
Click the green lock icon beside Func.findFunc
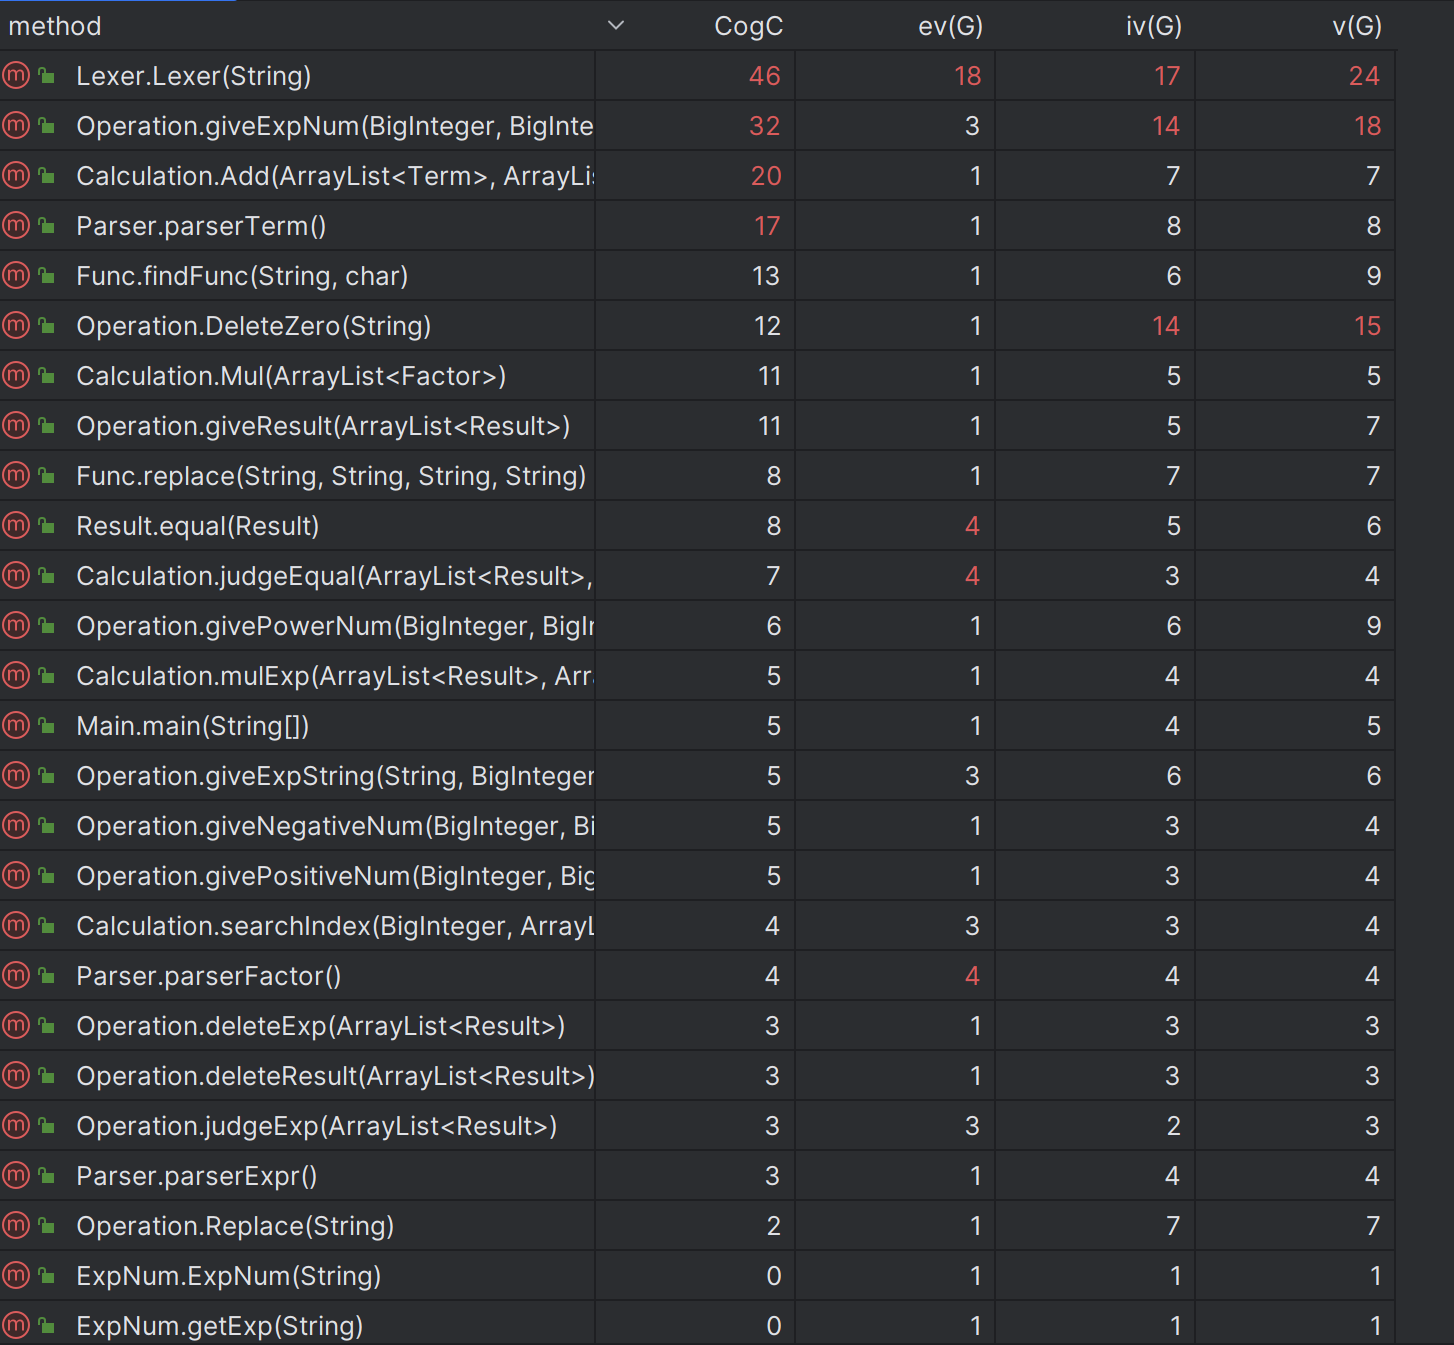pyautogui.click(x=46, y=275)
